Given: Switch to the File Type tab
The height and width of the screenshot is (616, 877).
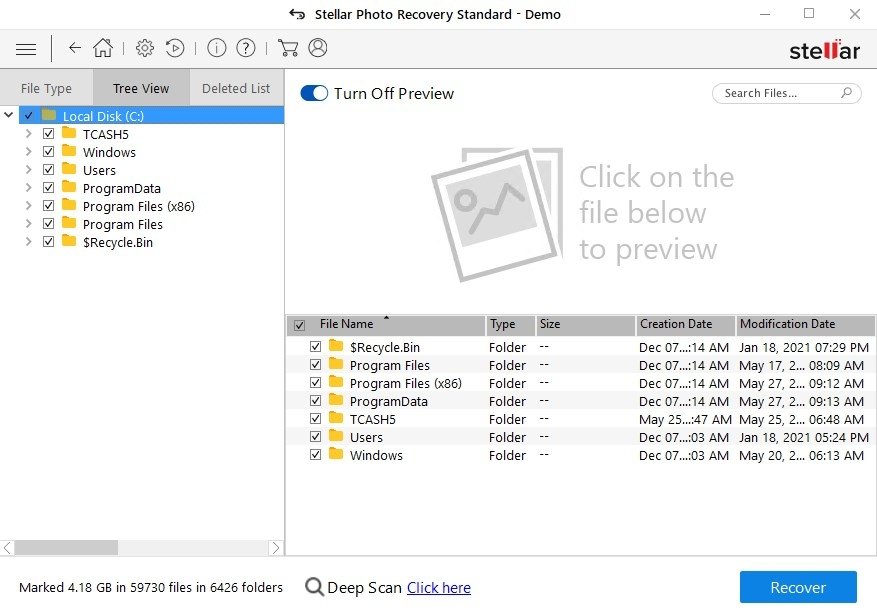Looking at the screenshot, I should click(x=46, y=88).
